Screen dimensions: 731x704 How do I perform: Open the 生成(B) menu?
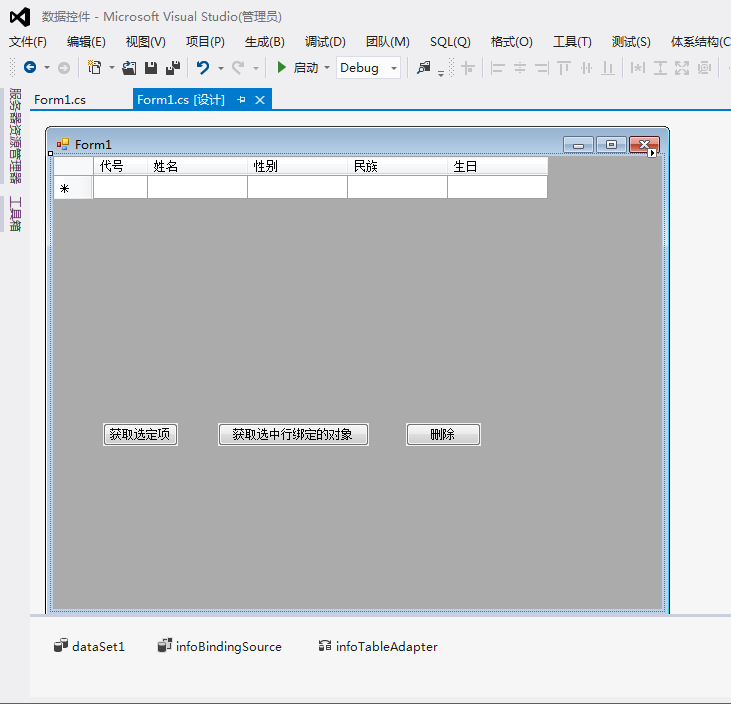(264, 42)
